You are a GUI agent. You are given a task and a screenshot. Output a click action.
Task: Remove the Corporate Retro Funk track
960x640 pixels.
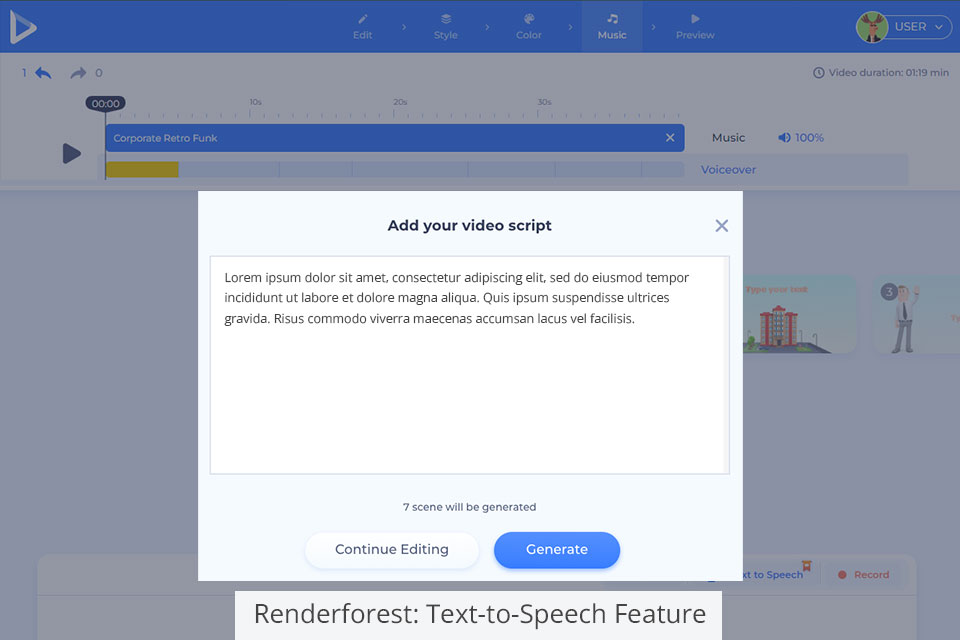670,138
